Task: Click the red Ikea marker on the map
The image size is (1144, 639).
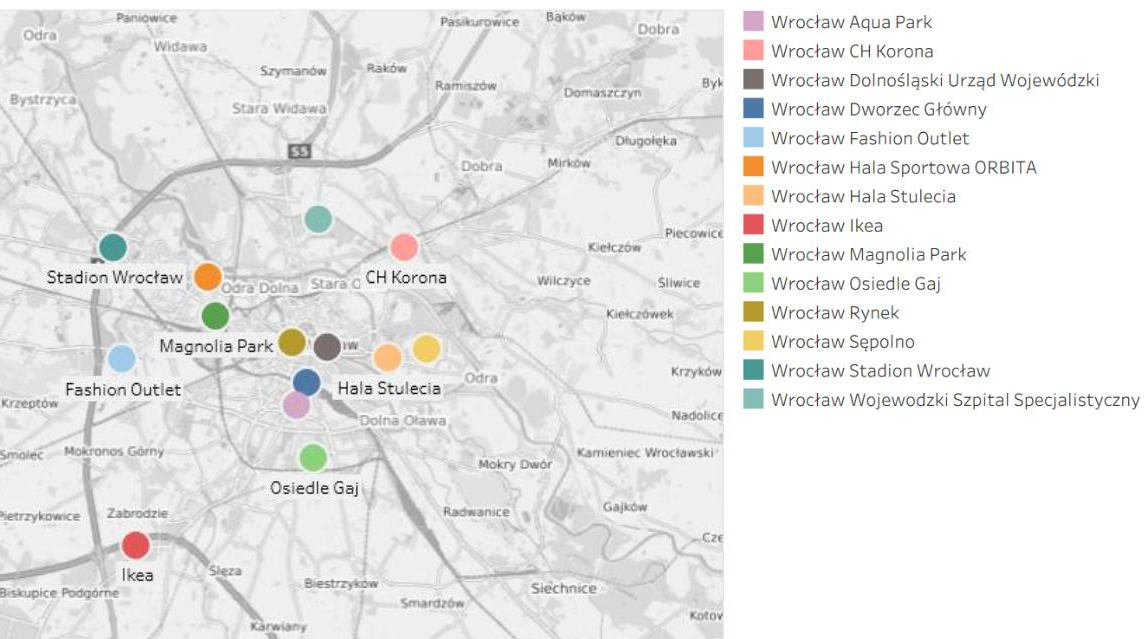Action: click(x=135, y=546)
